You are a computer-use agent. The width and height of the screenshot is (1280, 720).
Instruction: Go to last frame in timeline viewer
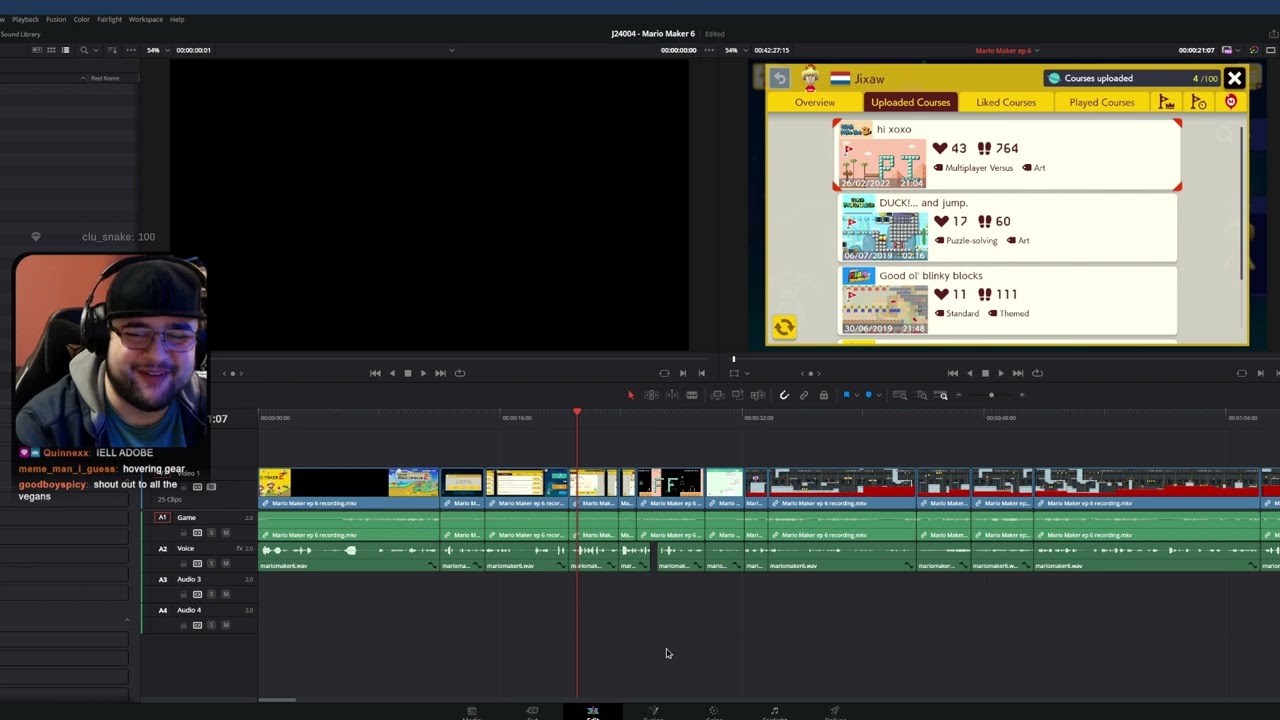click(1018, 373)
